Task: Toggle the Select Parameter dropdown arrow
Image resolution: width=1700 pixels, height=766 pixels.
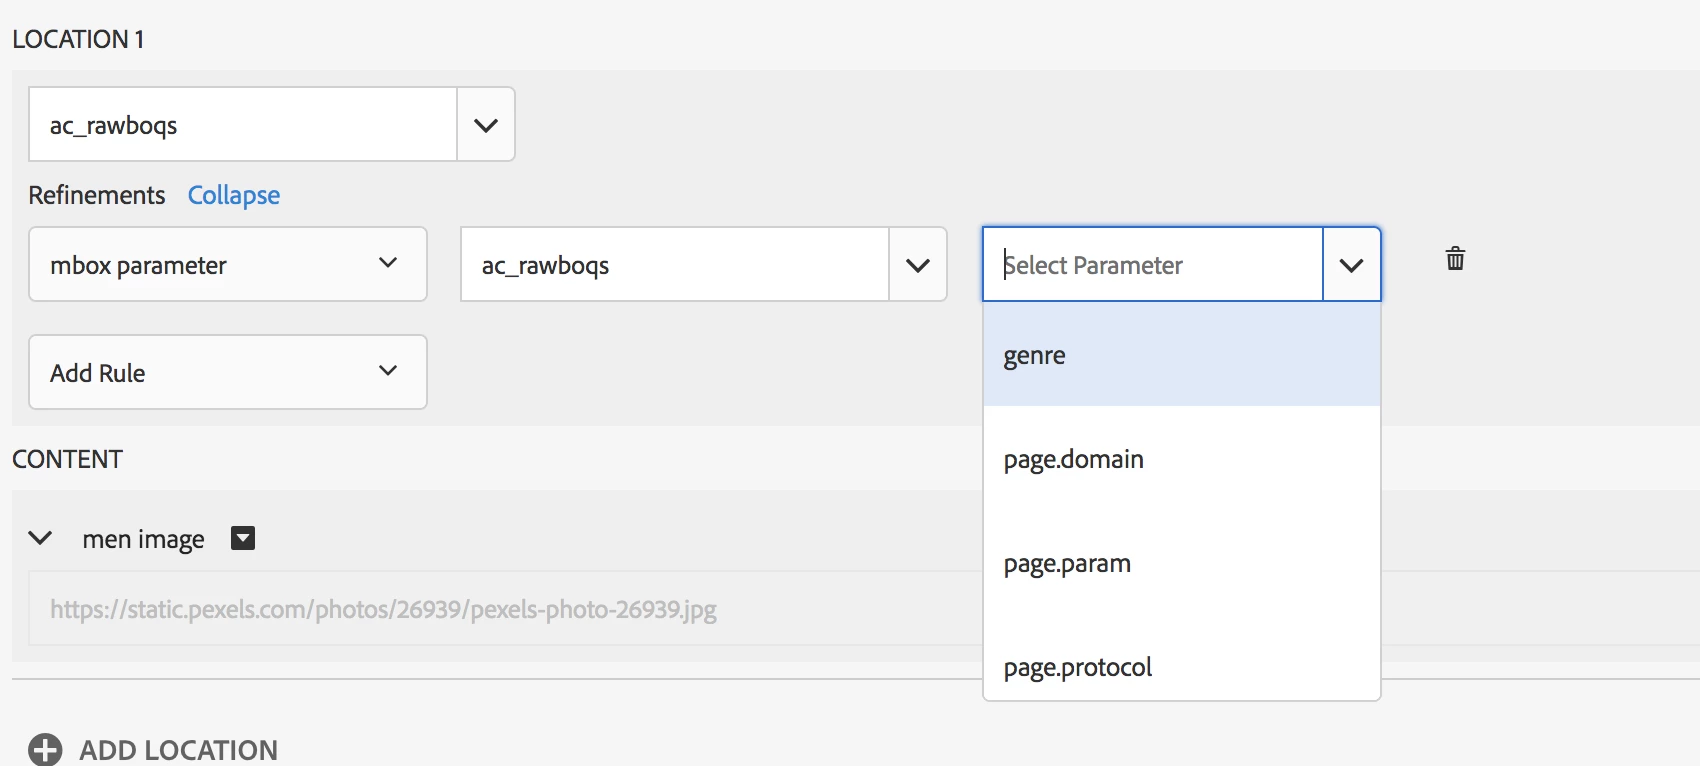Action: click(1351, 265)
